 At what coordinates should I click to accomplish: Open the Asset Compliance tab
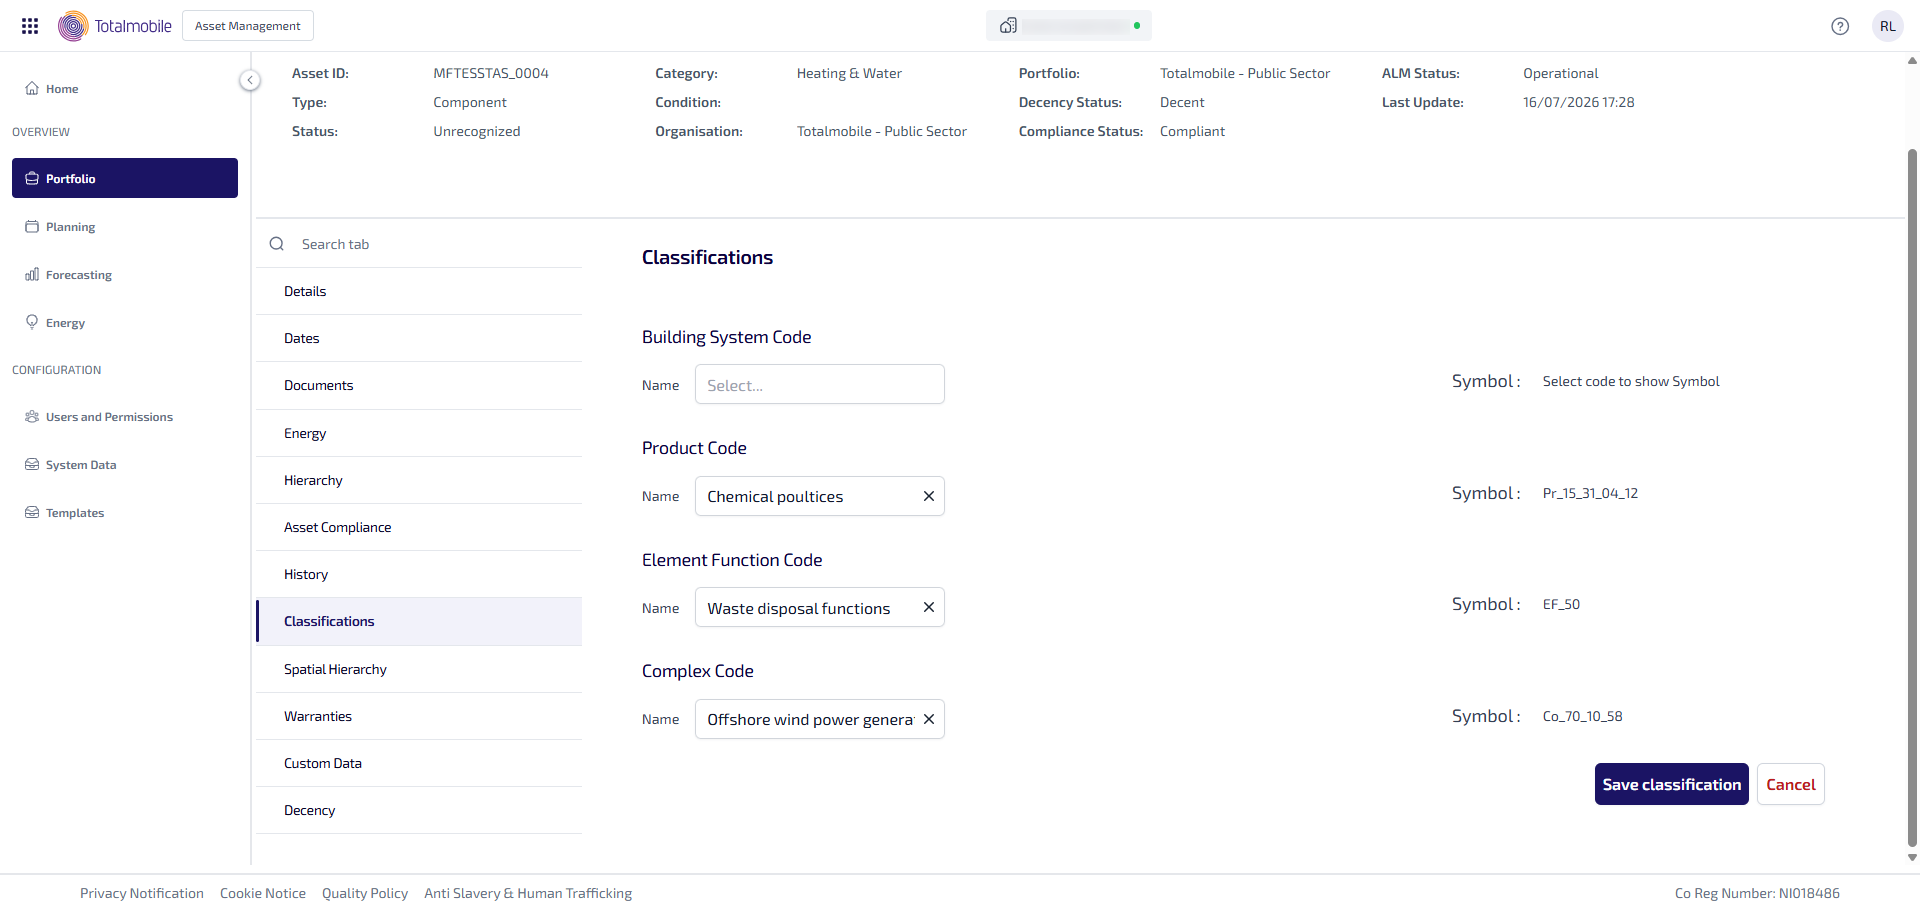(x=419, y=527)
